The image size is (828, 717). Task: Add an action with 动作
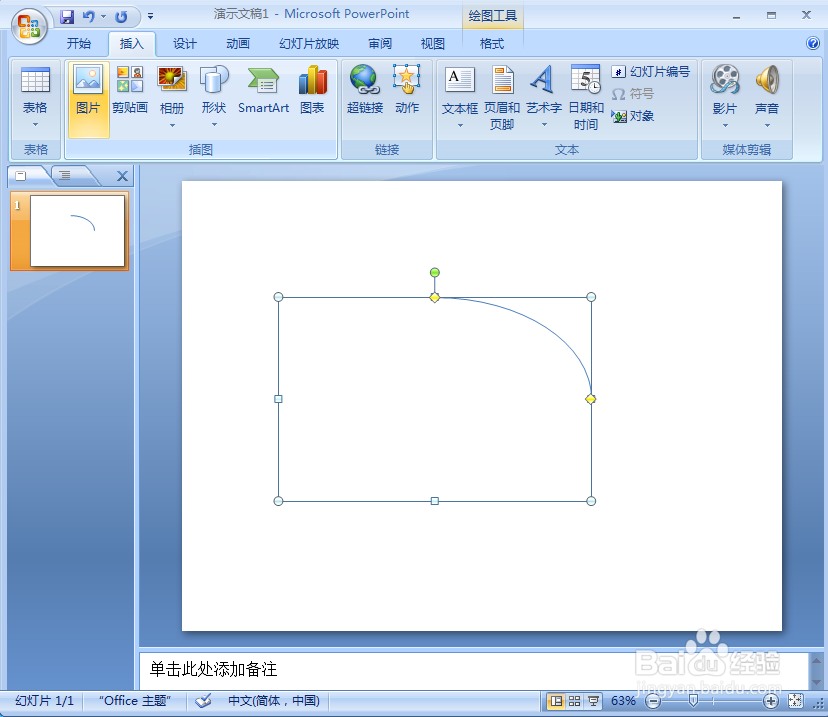click(x=407, y=90)
